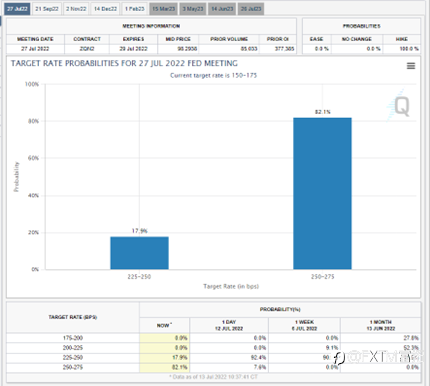Select the 250-275 target rate row
The image size is (430, 386).
(213, 367)
